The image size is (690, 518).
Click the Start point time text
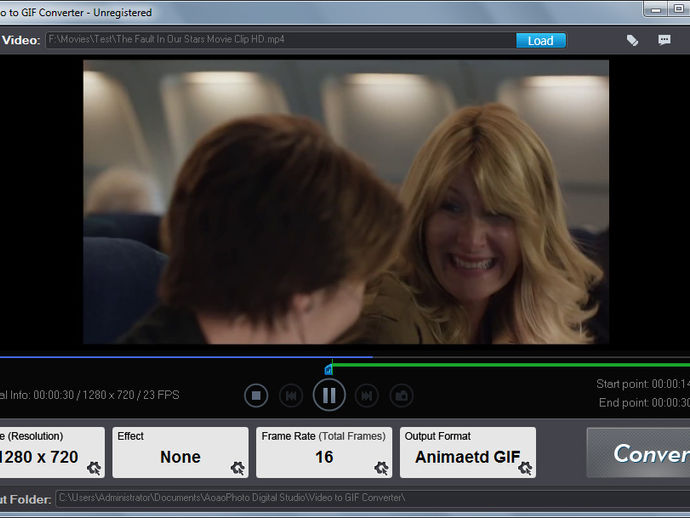(x=643, y=384)
